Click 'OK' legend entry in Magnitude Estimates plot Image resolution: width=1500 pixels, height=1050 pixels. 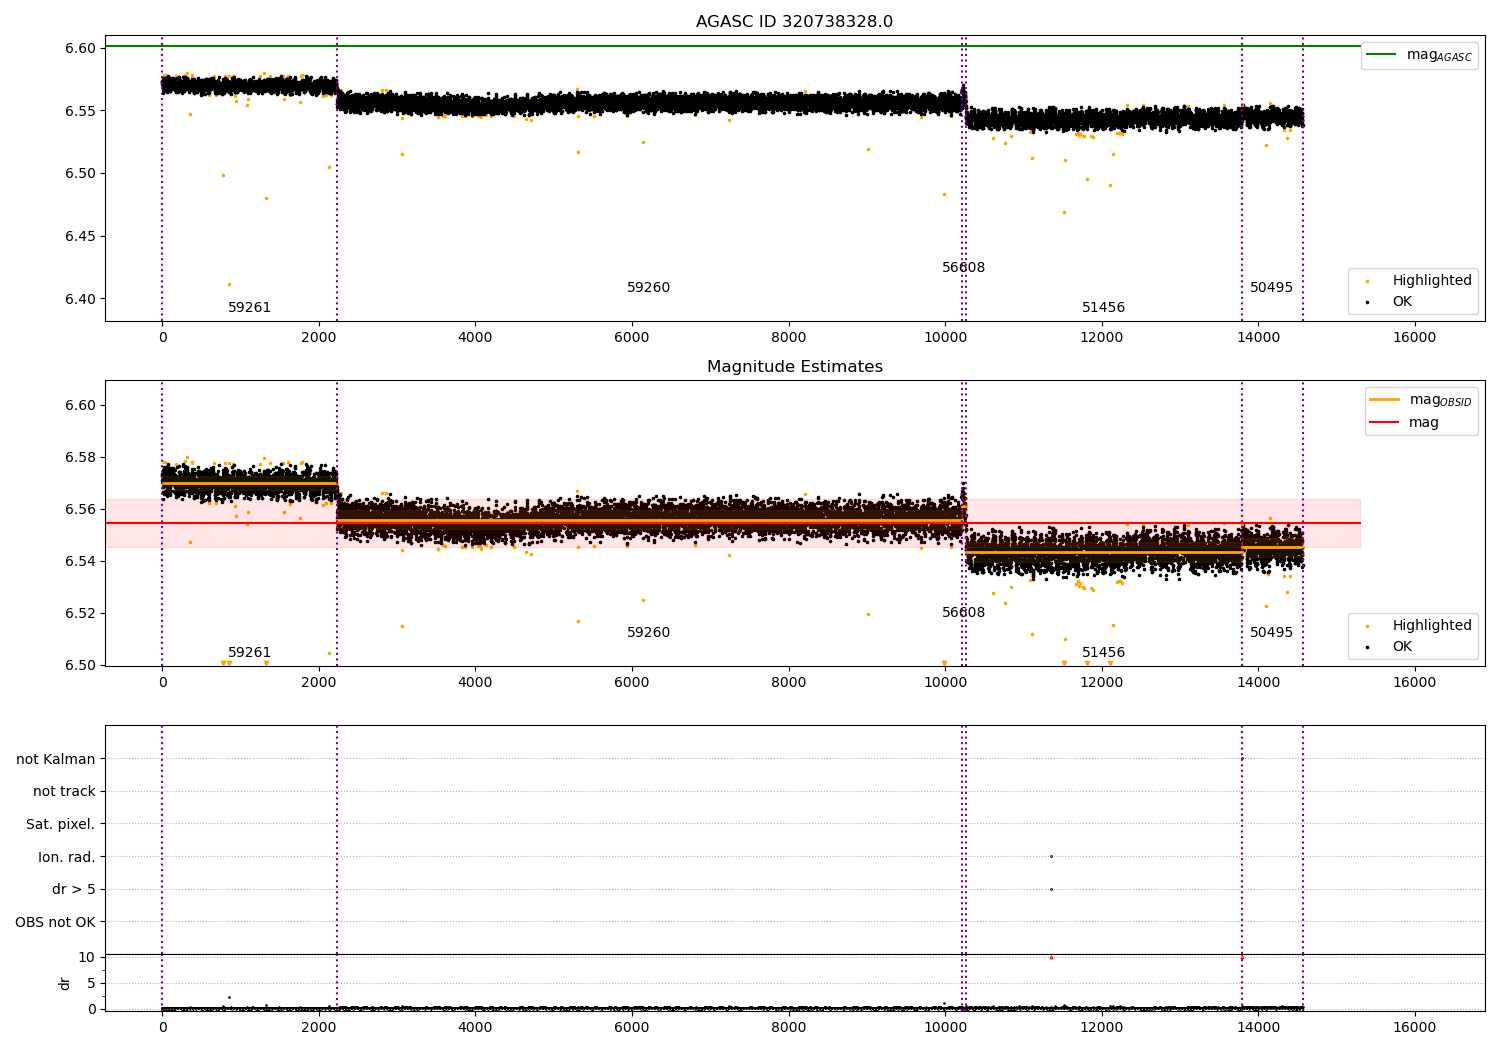click(1390, 646)
